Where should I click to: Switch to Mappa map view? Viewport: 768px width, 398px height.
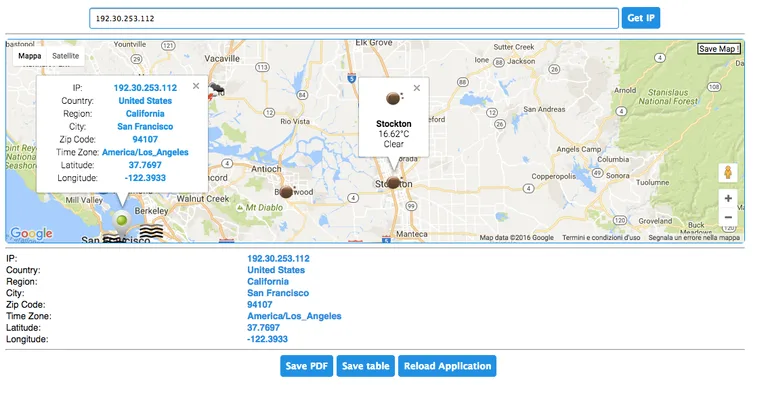coord(29,56)
